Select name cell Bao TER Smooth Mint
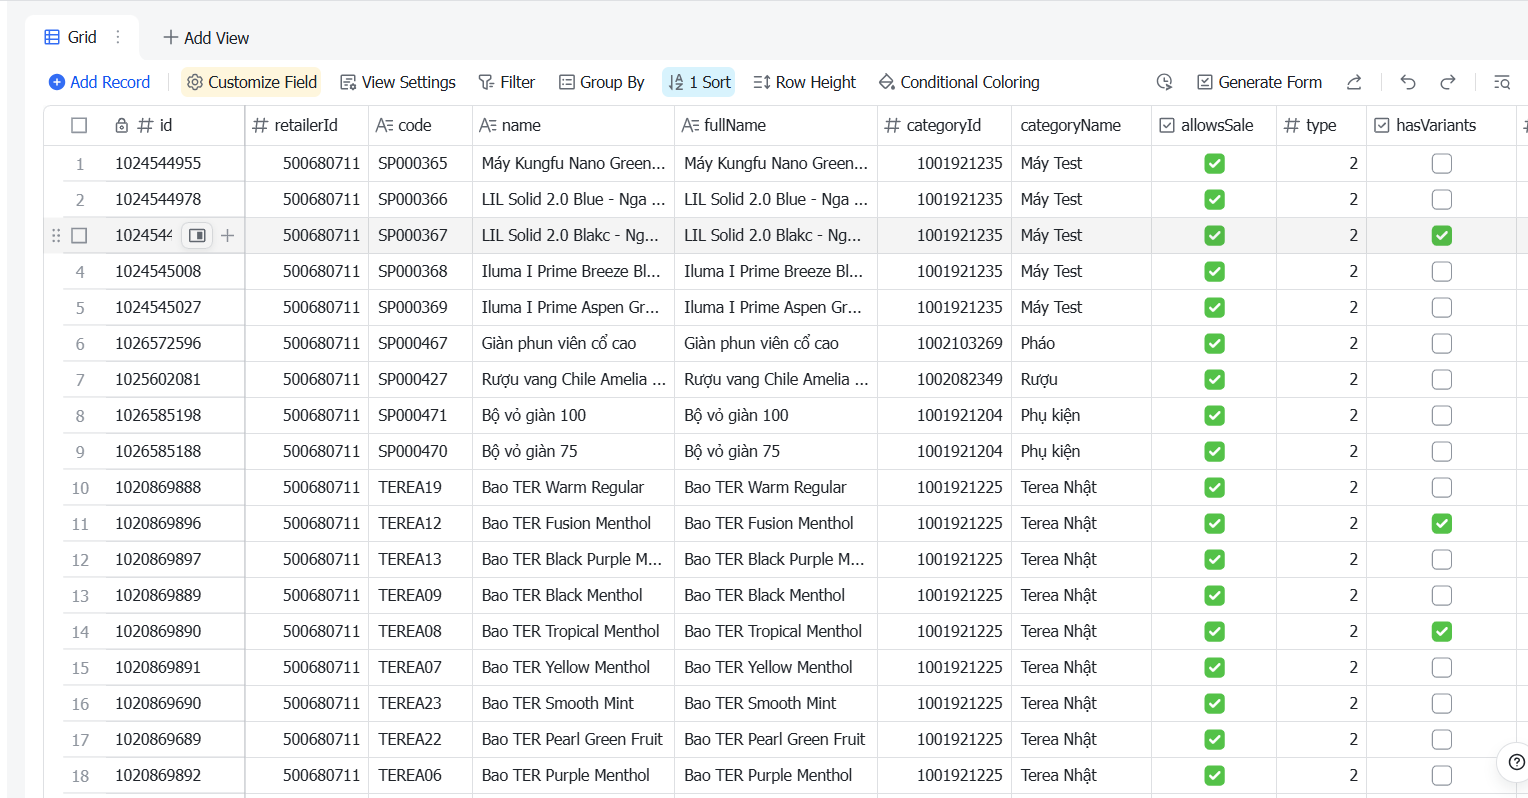1528x798 pixels. 574,703
